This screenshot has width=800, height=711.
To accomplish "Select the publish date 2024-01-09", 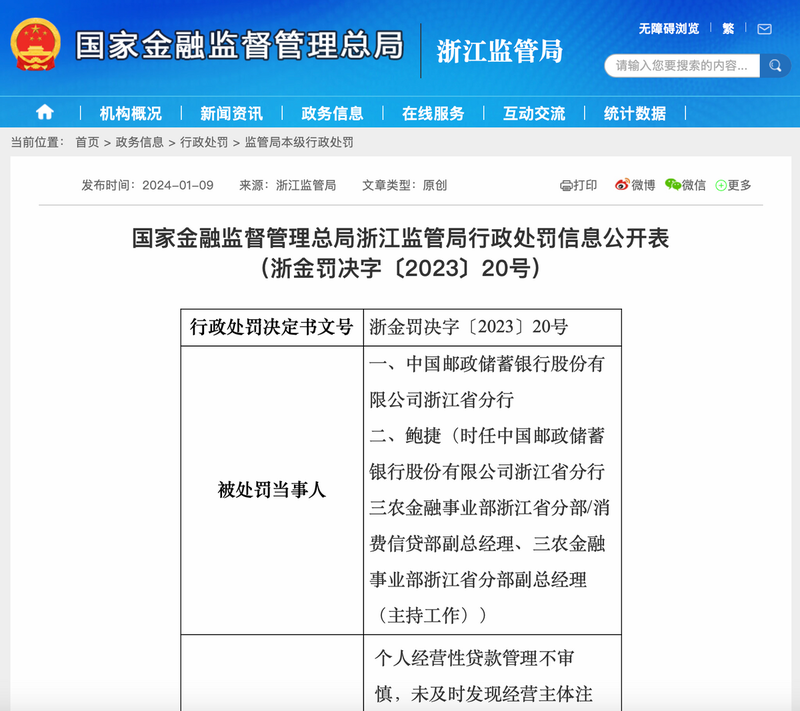I will [178, 185].
